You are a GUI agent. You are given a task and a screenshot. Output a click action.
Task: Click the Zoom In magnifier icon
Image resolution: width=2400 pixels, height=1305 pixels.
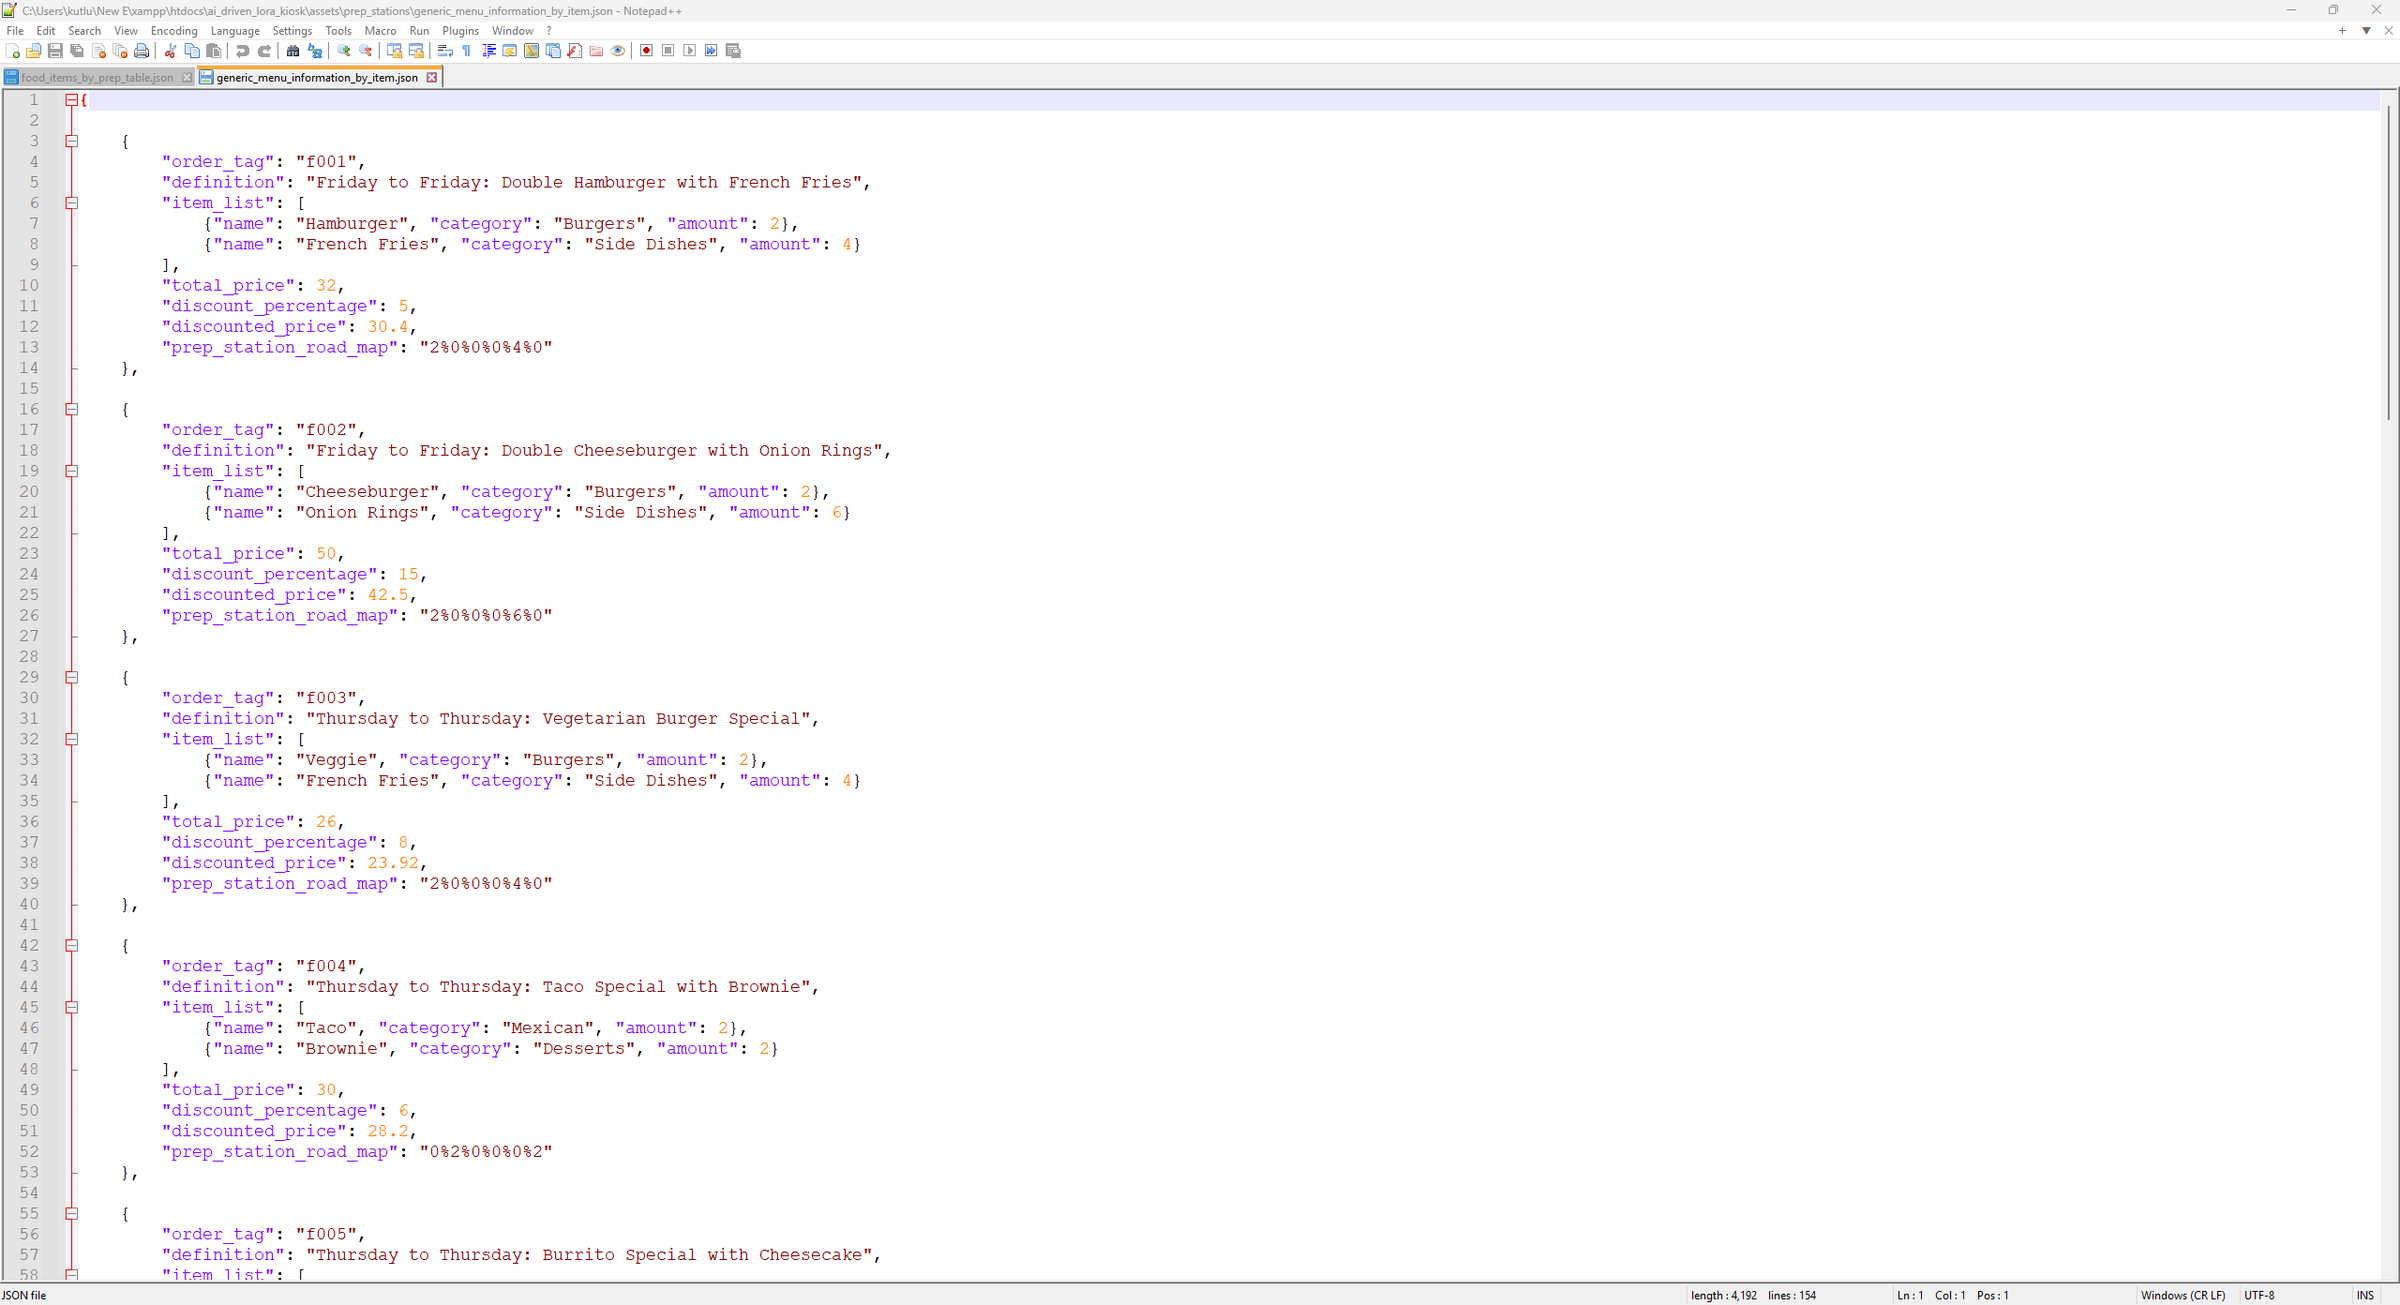[x=343, y=51]
